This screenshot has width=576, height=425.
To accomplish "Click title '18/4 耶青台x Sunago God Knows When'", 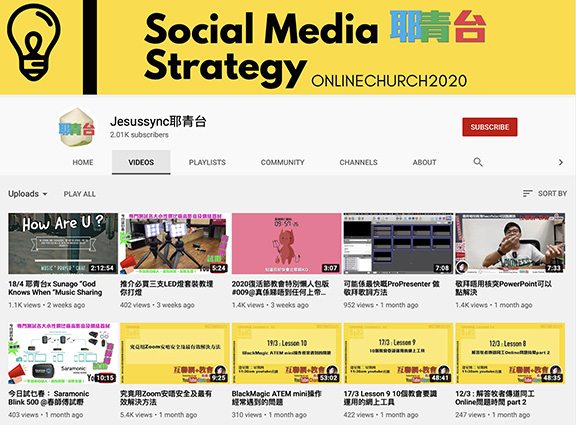I will tap(55, 288).
